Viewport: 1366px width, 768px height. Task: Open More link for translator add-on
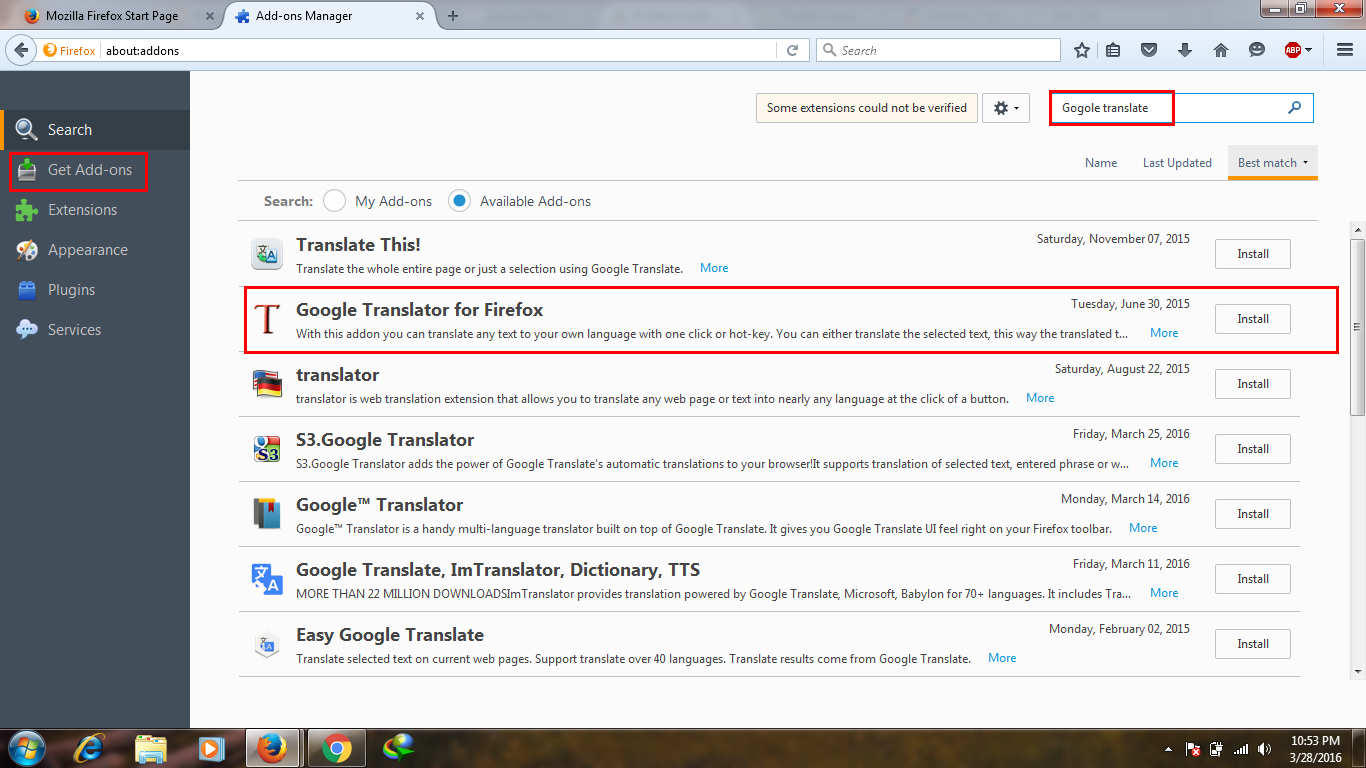1040,398
